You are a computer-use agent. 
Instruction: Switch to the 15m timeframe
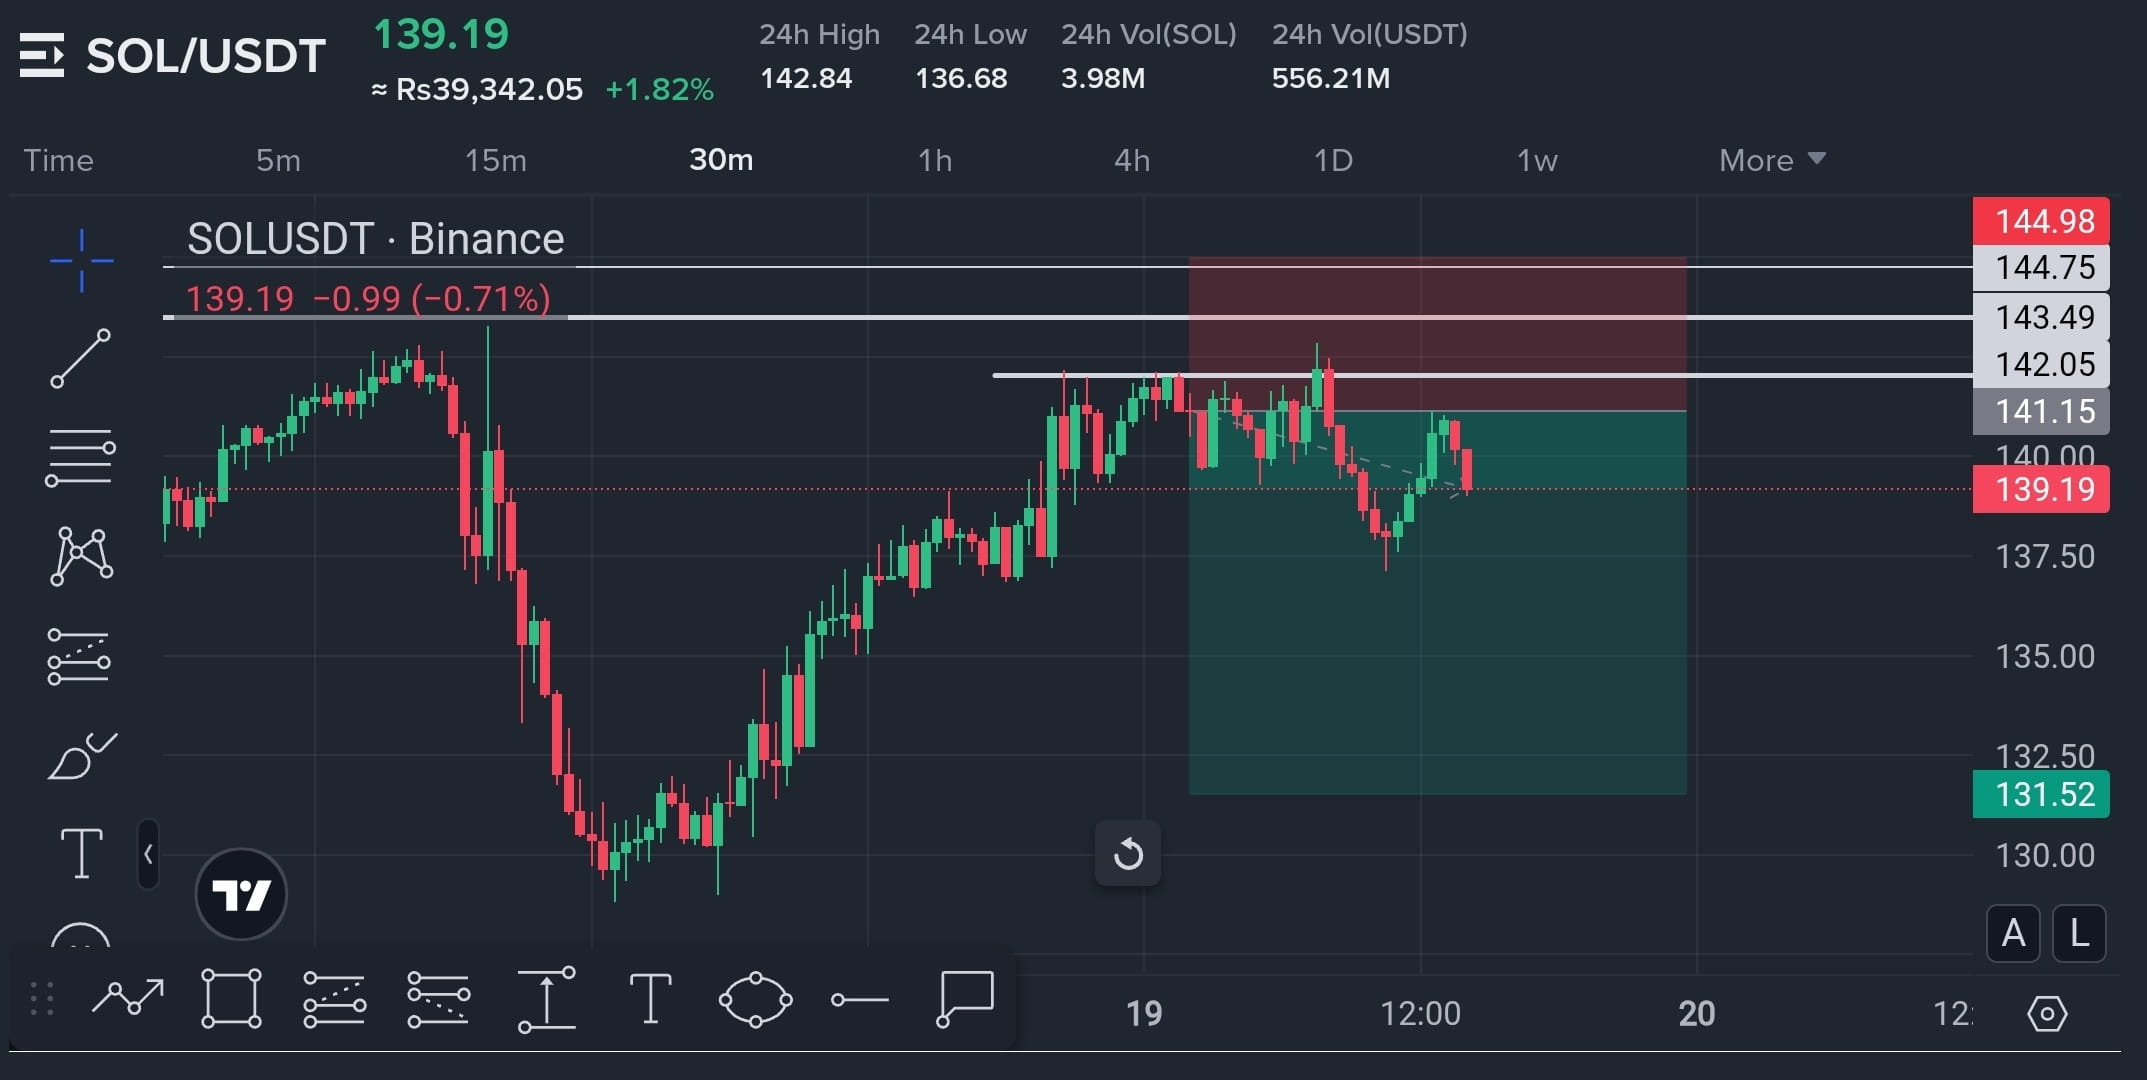click(x=495, y=160)
